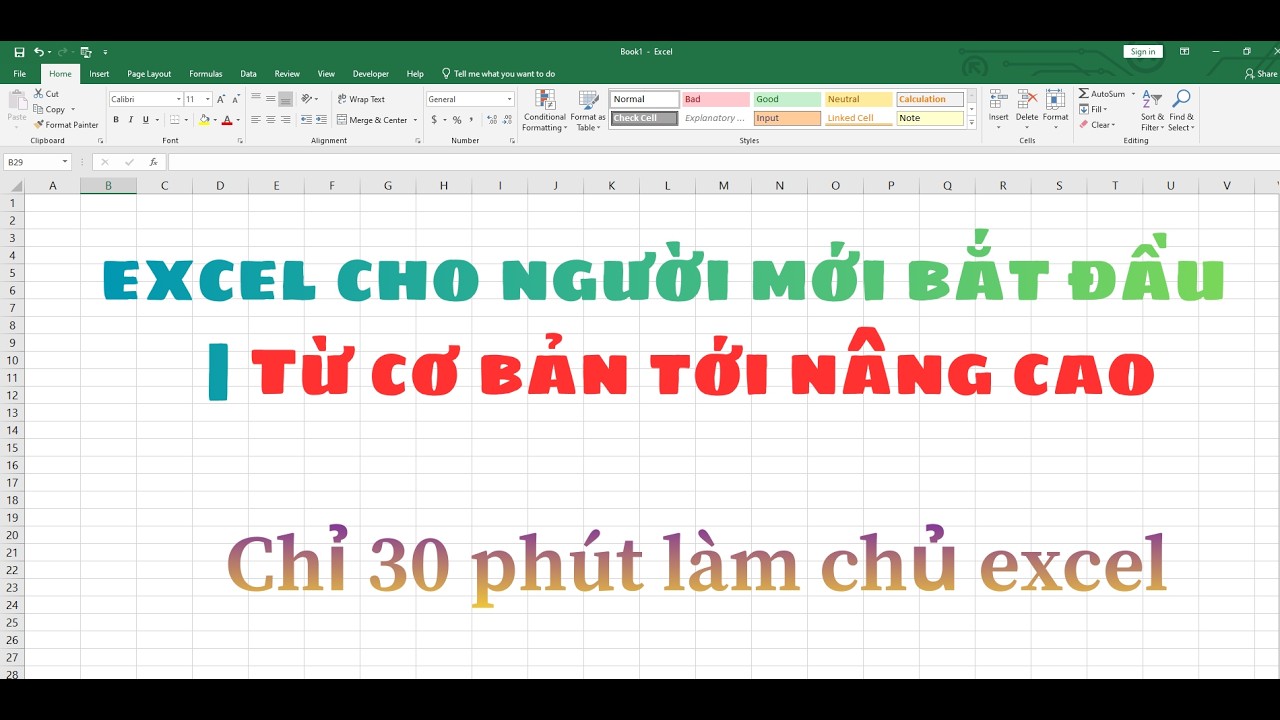Expand the Find & Select menu
The height and width of the screenshot is (720, 1280).
tap(1181, 110)
